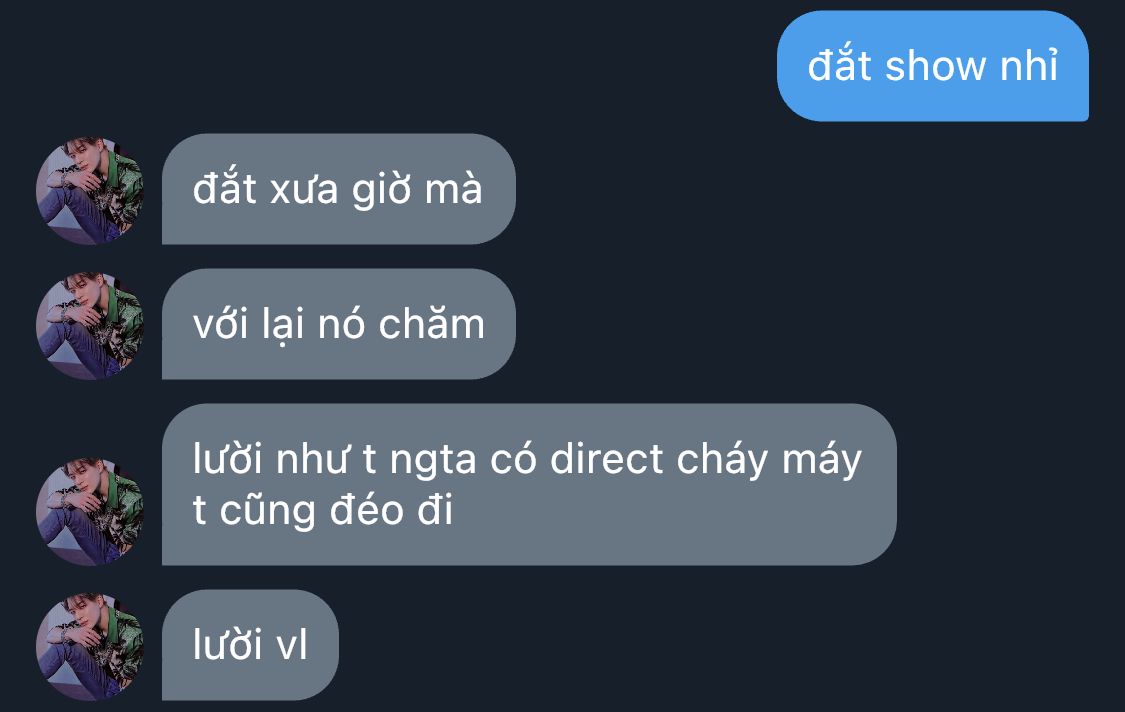Click avatar beside the "direct cháy máy" message
Viewport: 1125px width, 712px height.
(90, 512)
